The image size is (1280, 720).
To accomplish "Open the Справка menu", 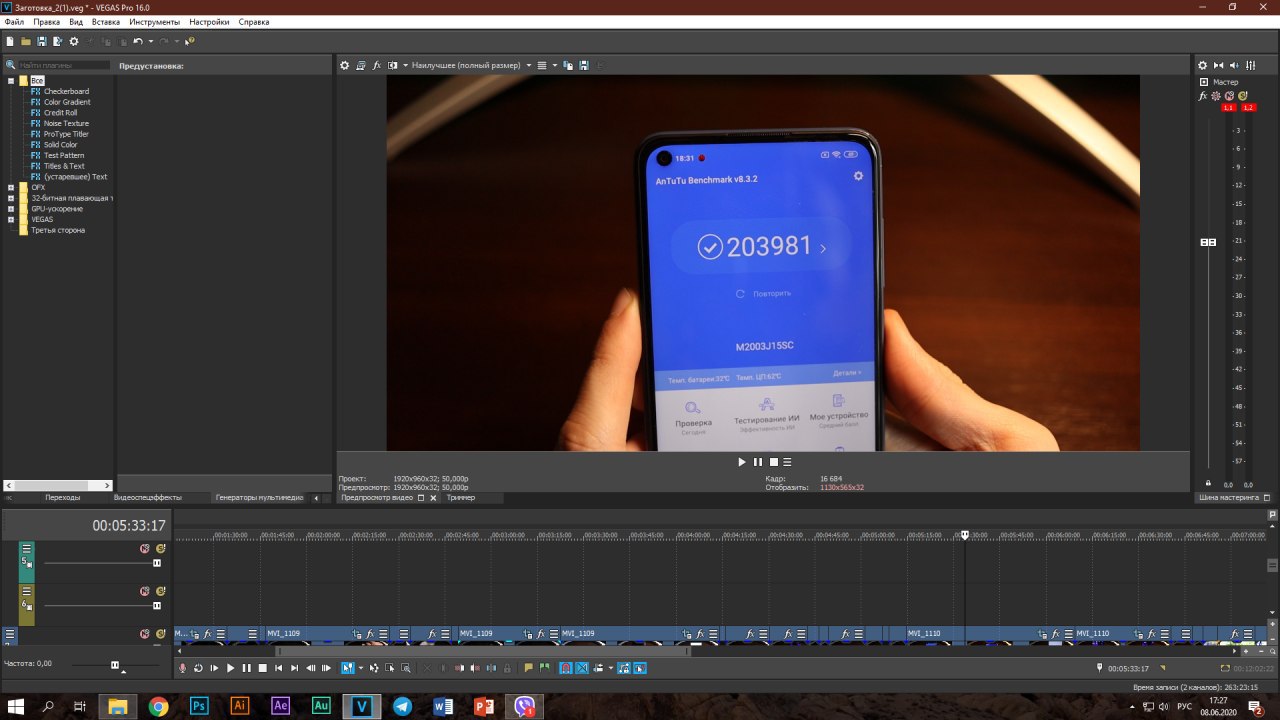I will [x=254, y=22].
